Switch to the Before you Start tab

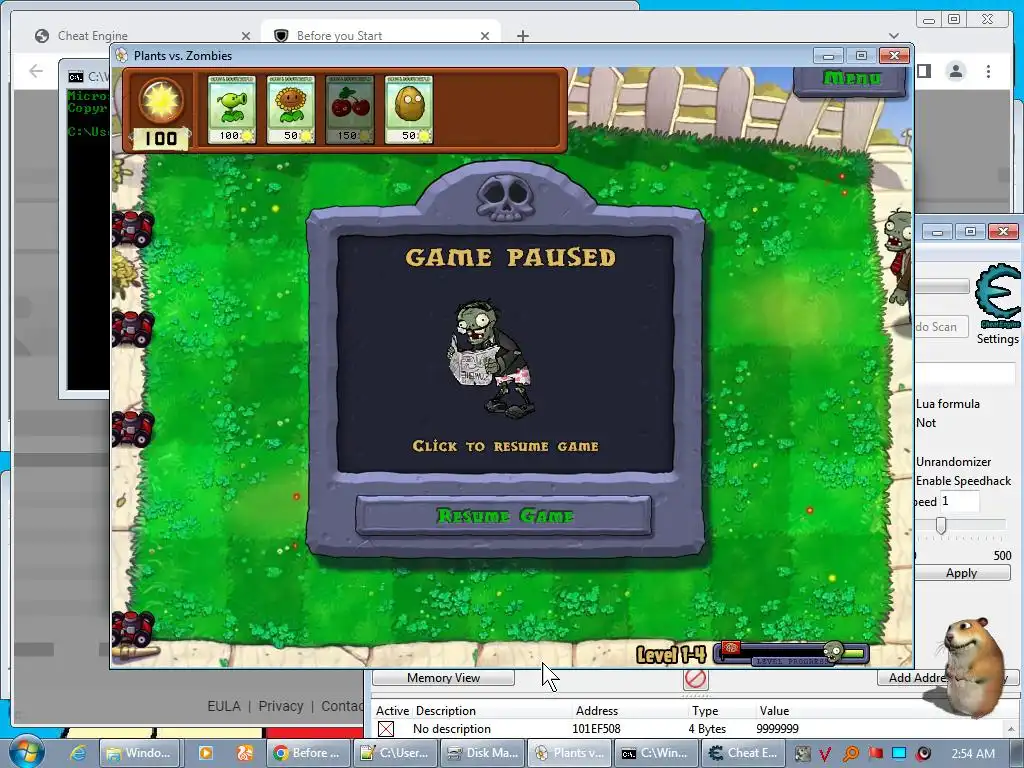tap(382, 36)
